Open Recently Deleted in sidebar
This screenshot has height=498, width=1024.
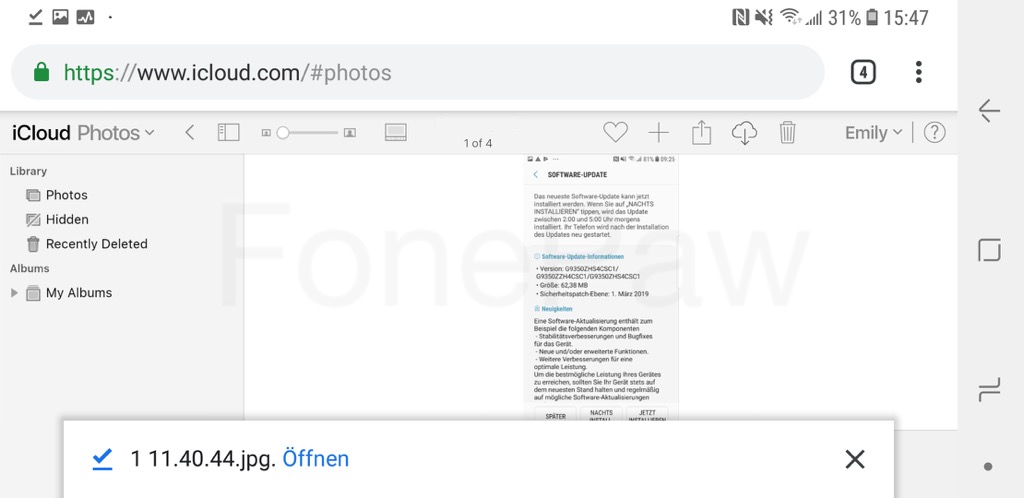[x=87, y=244]
